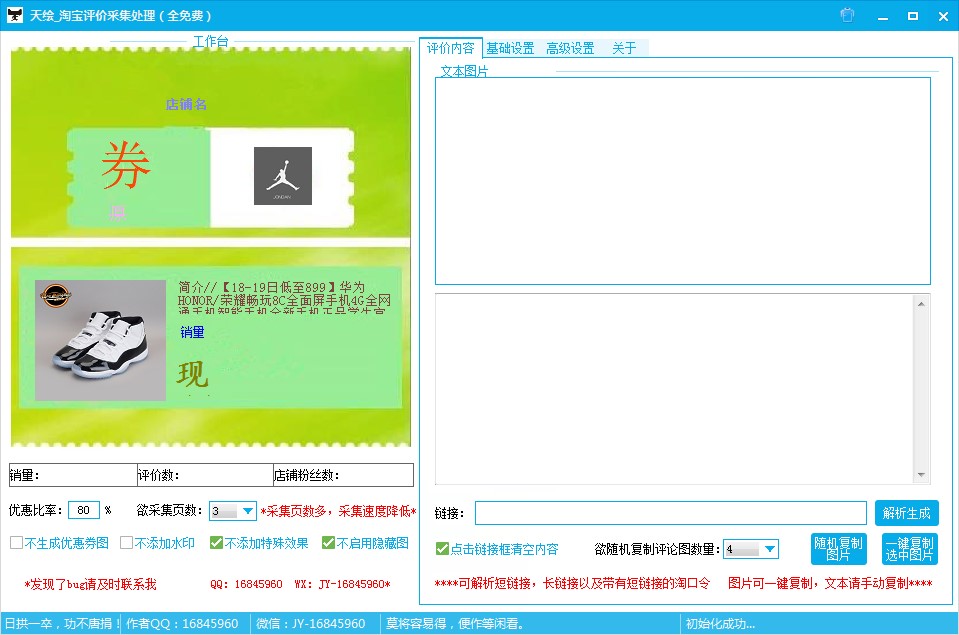Click the red *采集页数多，采集速度降低* warning
The height and width of the screenshot is (635, 959).
tap(339, 511)
